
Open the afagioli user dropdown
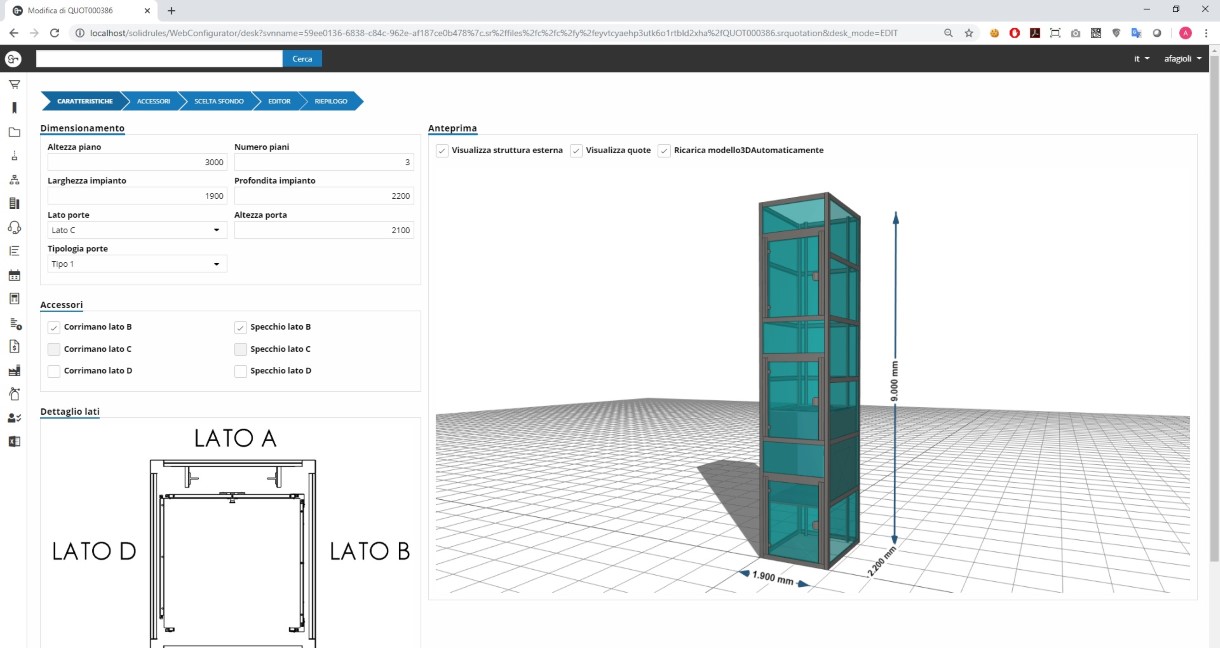[x=1183, y=59]
